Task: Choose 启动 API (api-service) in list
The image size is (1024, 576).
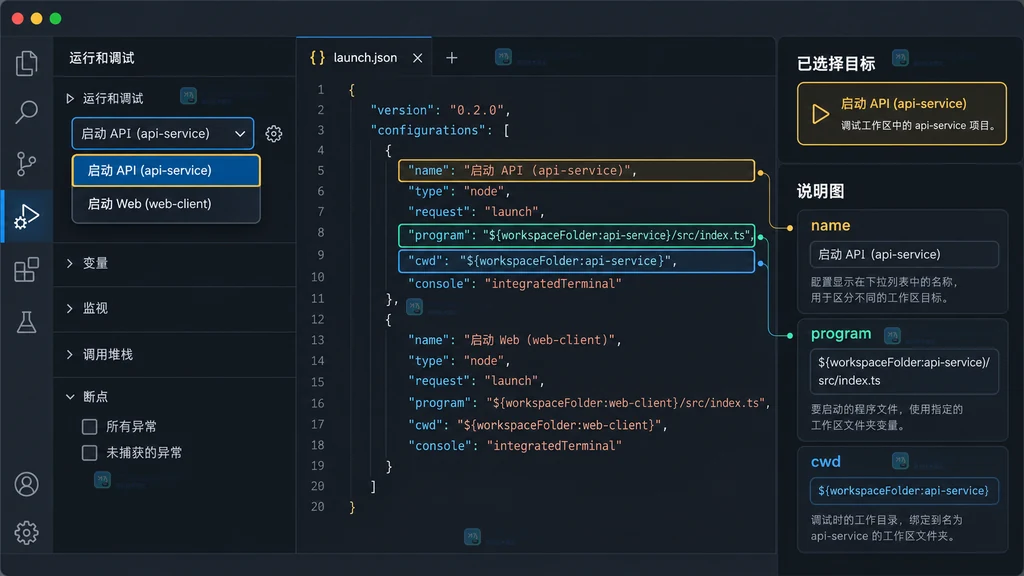Action: coord(166,170)
